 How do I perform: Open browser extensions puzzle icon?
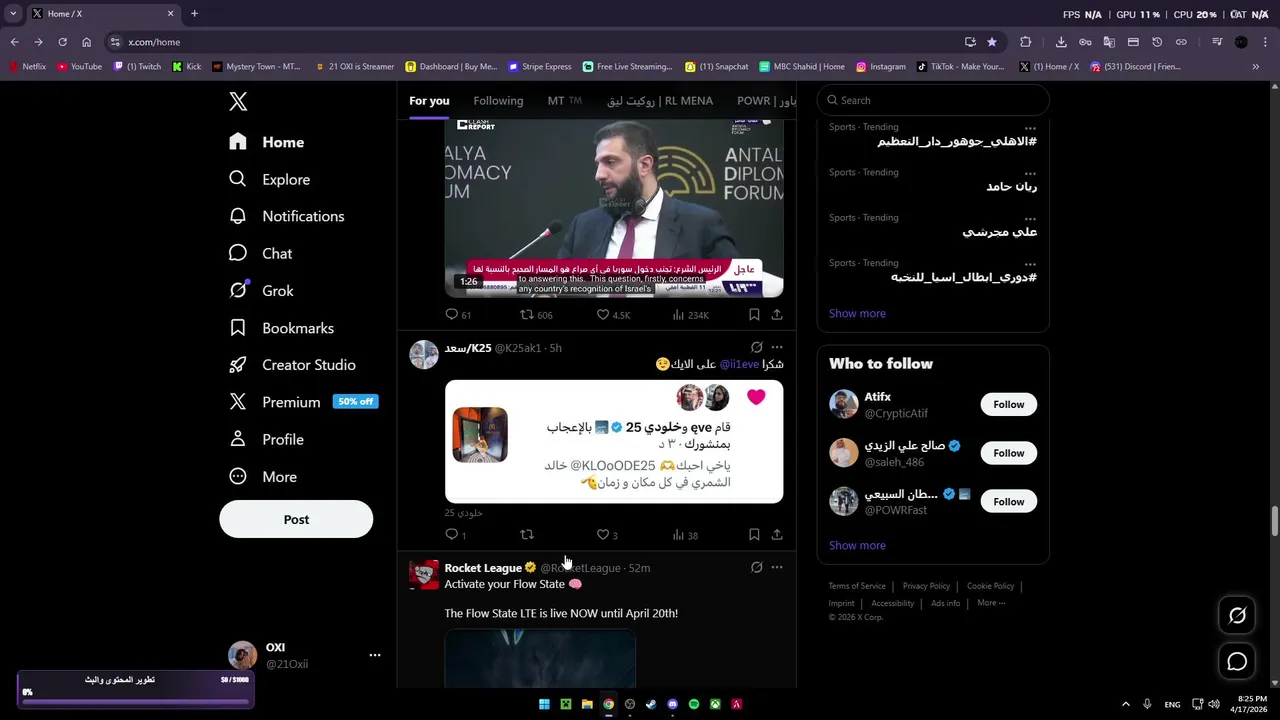pyautogui.click(x=1026, y=42)
